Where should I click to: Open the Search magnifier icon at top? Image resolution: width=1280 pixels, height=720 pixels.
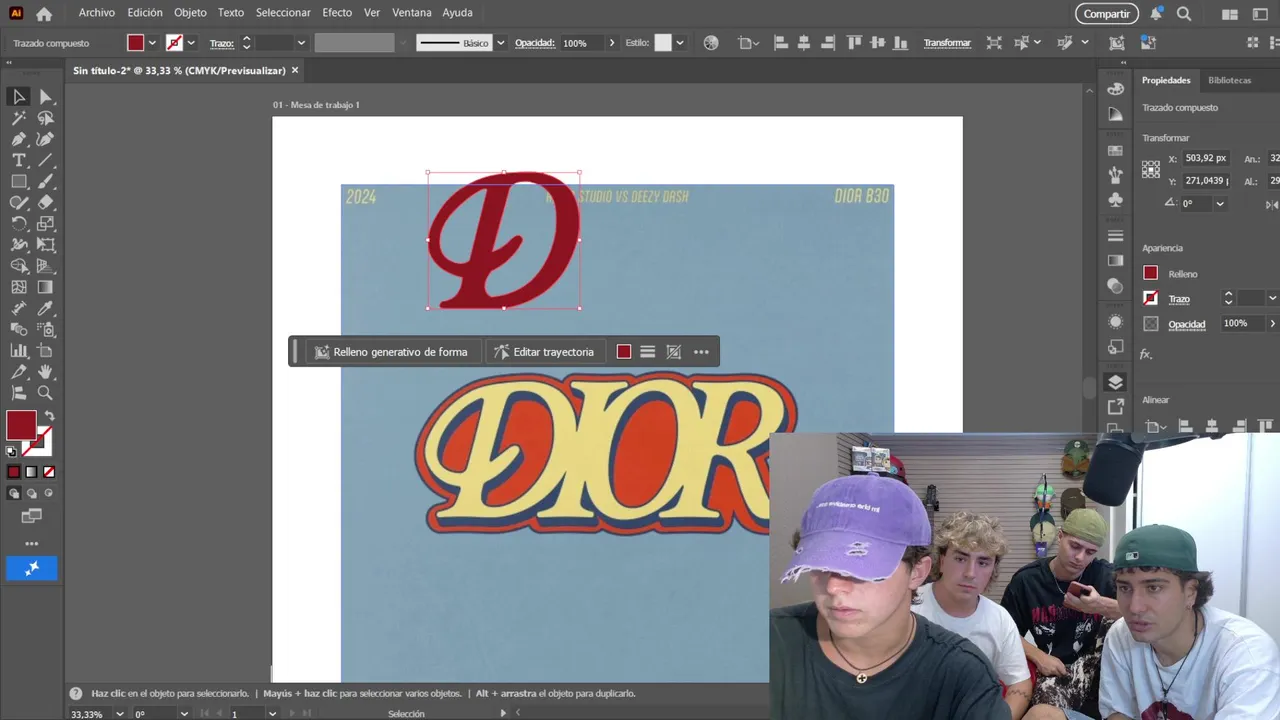1184,14
